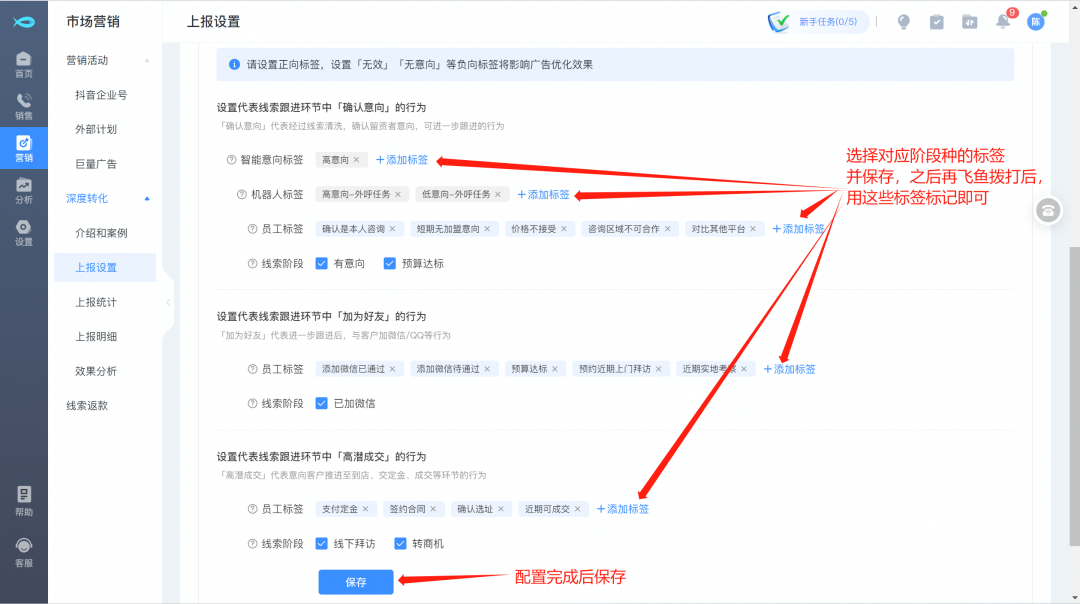Open the 分析 analytics icon
This screenshot has width=1080, height=604.
click(23, 190)
